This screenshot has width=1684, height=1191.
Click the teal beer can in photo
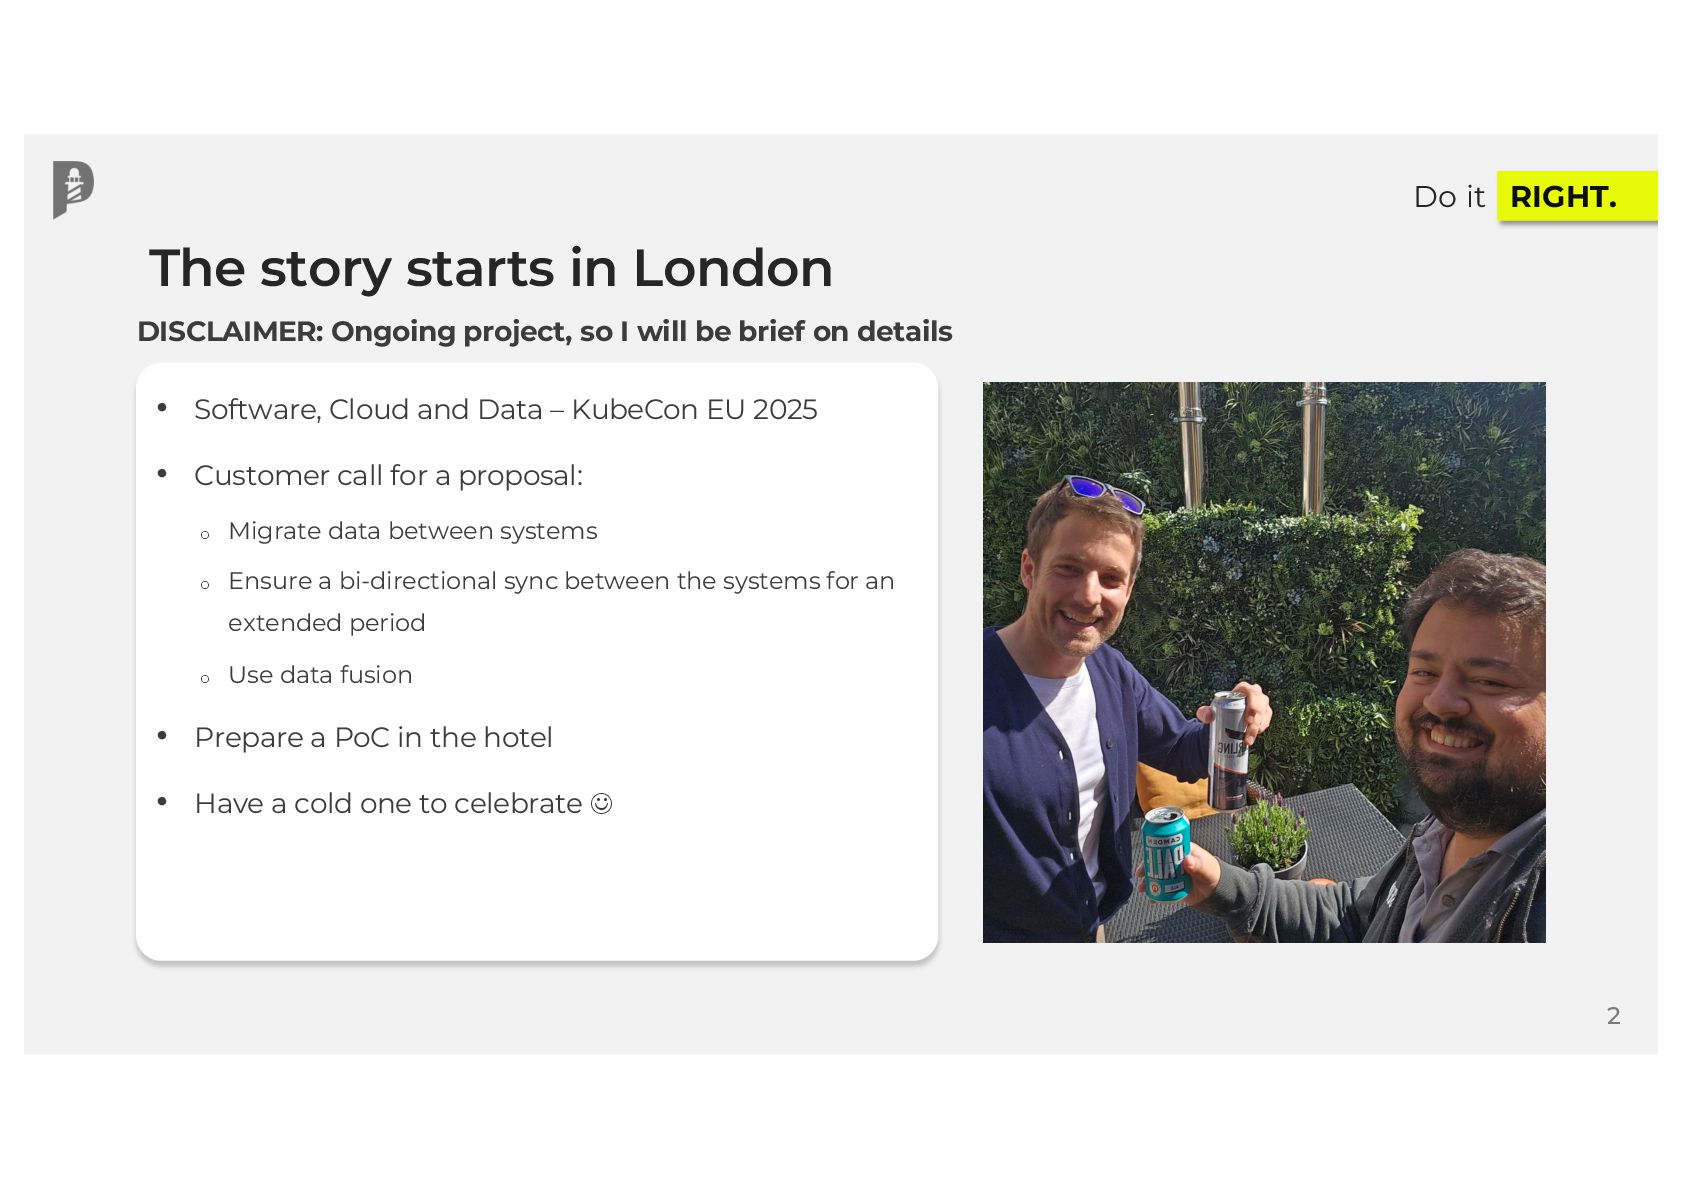[x=1166, y=853]
